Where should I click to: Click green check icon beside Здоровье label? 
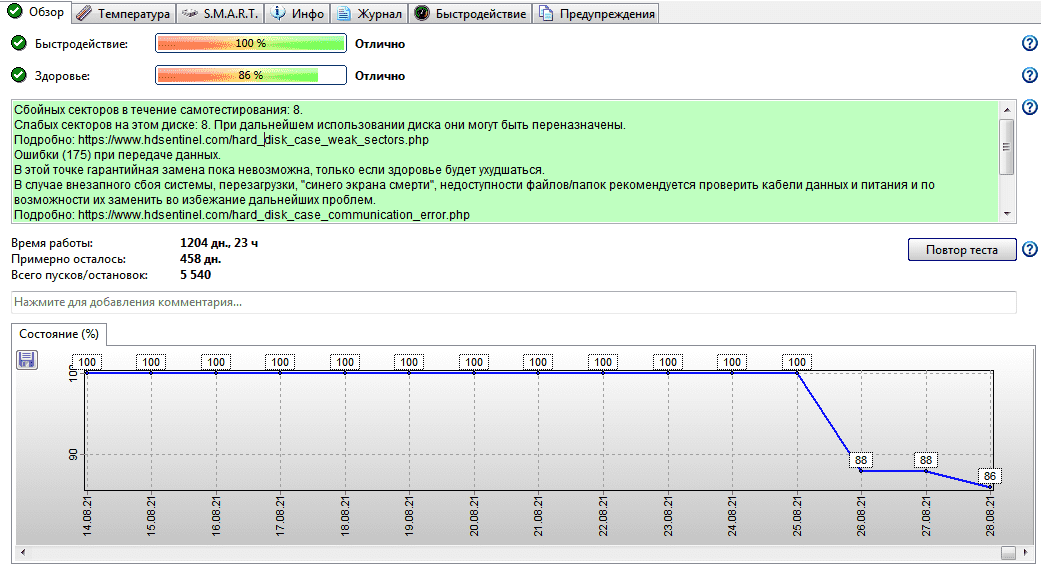(19, 75)
